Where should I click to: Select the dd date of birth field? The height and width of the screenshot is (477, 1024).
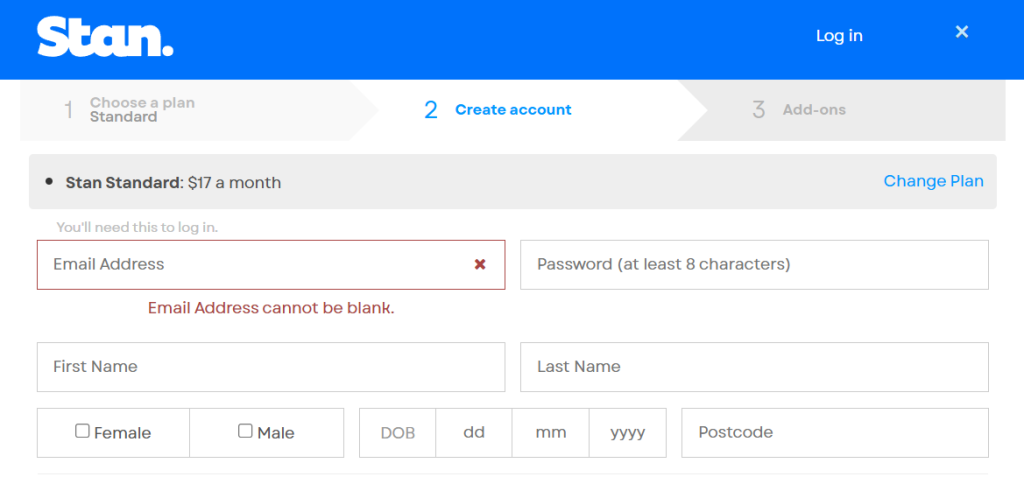click(x=474, y=433)
